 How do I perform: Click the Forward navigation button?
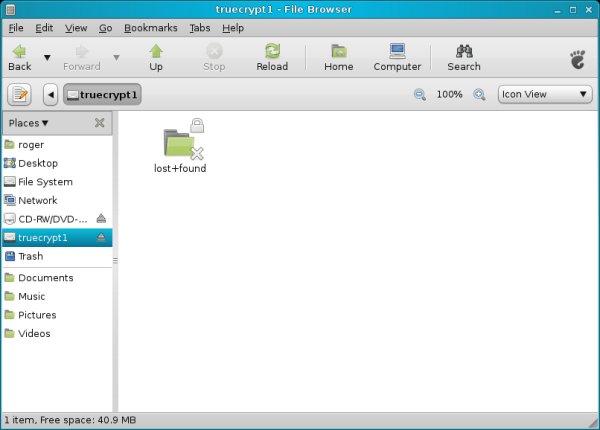[x=82, y=58]
